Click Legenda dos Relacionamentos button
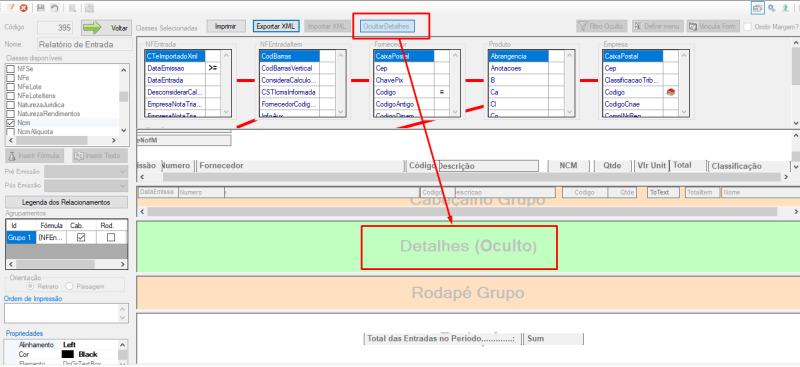800x367 pixels. click(x=66, y=202)
